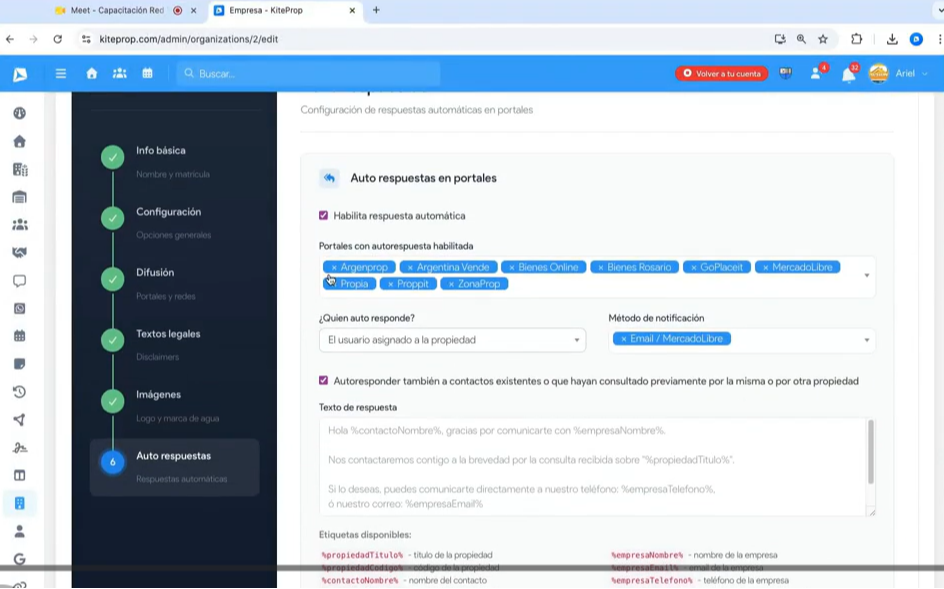Remove Bienes Online tag from portals

point(512,267)
